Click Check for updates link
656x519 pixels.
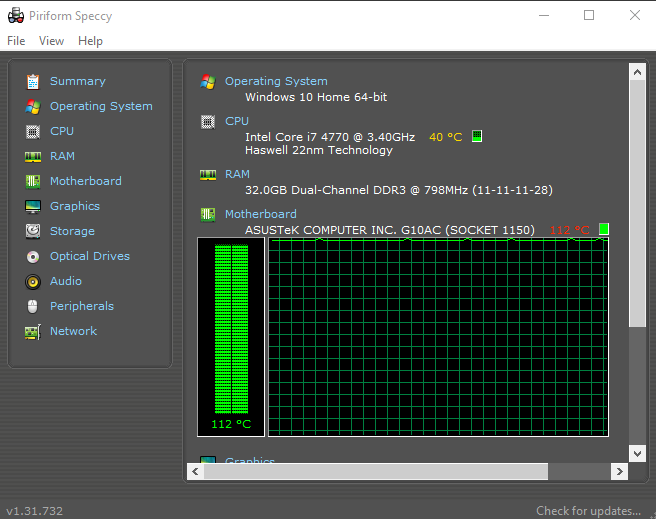pos(588,511)
